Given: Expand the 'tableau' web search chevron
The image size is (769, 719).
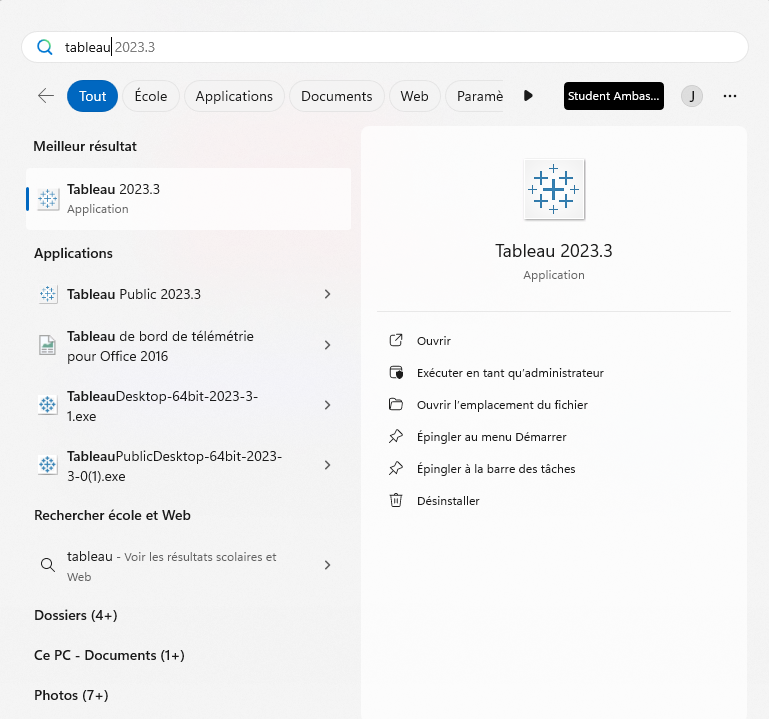Looking at the screenshot, I should point(328,565).
